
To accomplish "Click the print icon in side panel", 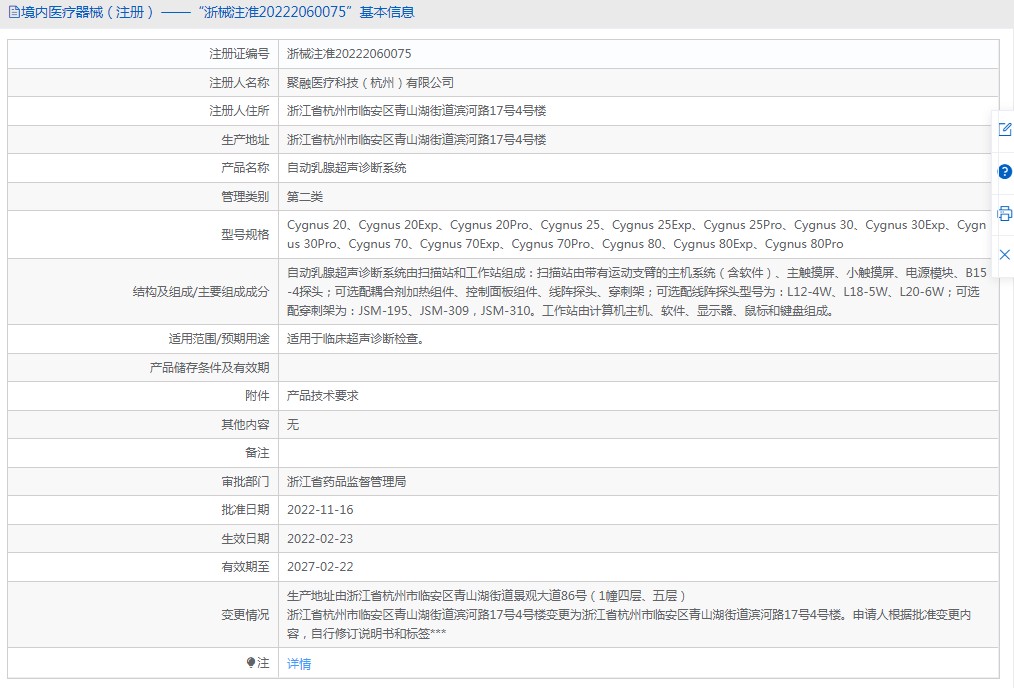I will [1004, 213].
